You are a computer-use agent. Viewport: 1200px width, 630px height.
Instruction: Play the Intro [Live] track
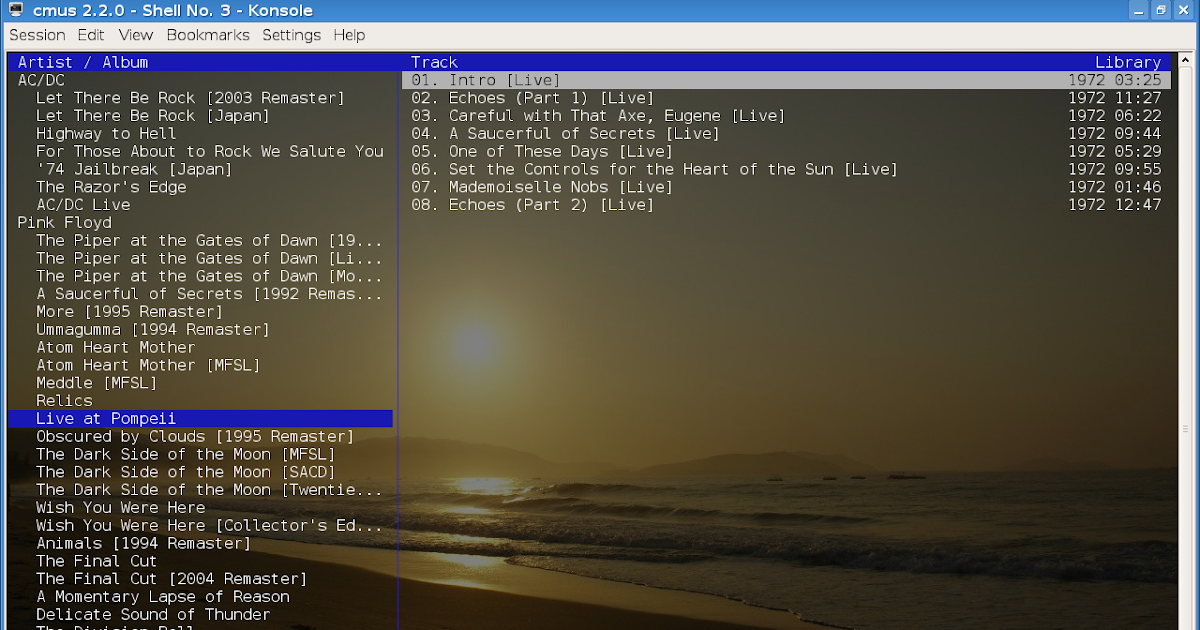[x=486, y=80]
